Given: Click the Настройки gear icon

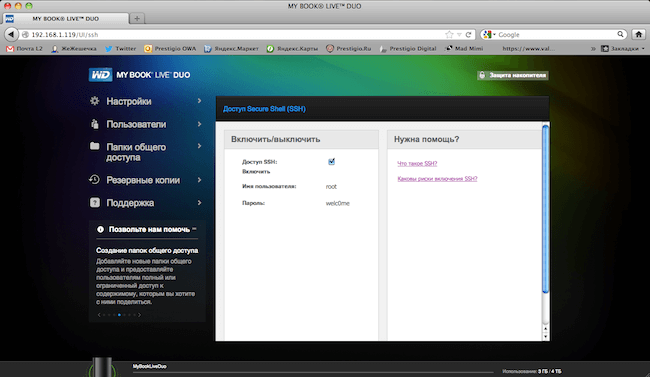Looking at the screenshot, I should pyautogui.click(x=95, y=101).
